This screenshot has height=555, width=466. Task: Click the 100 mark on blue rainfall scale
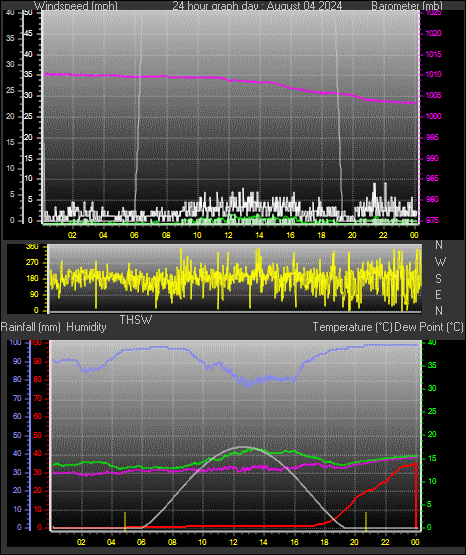pyautogui.click(x=15, y=343)
